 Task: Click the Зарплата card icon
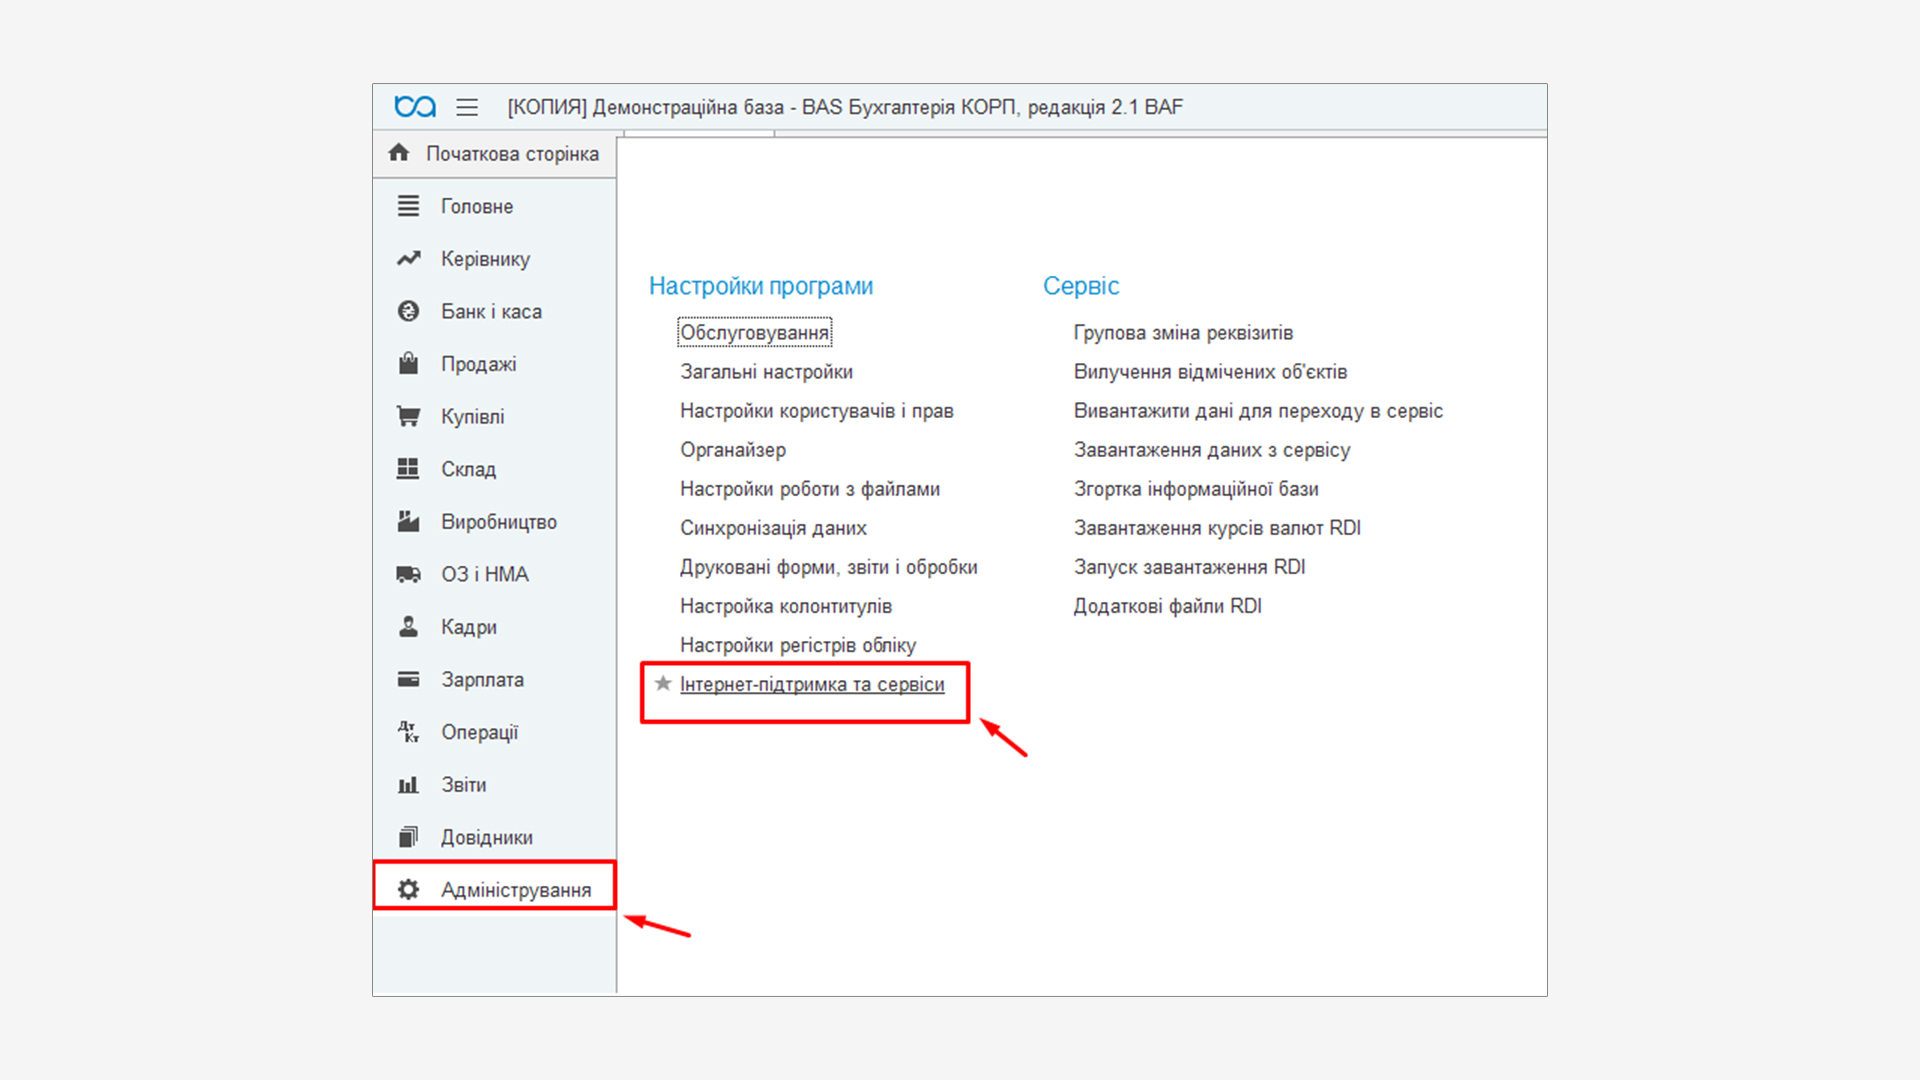pos(408,679)
